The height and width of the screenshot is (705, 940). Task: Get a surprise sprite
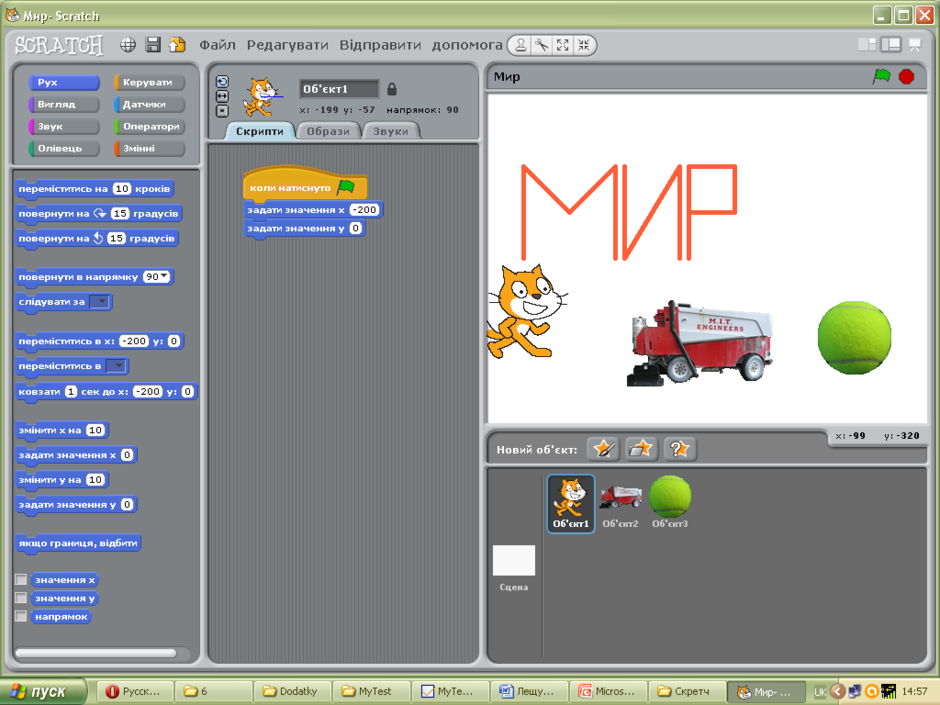tap(679, 449)
